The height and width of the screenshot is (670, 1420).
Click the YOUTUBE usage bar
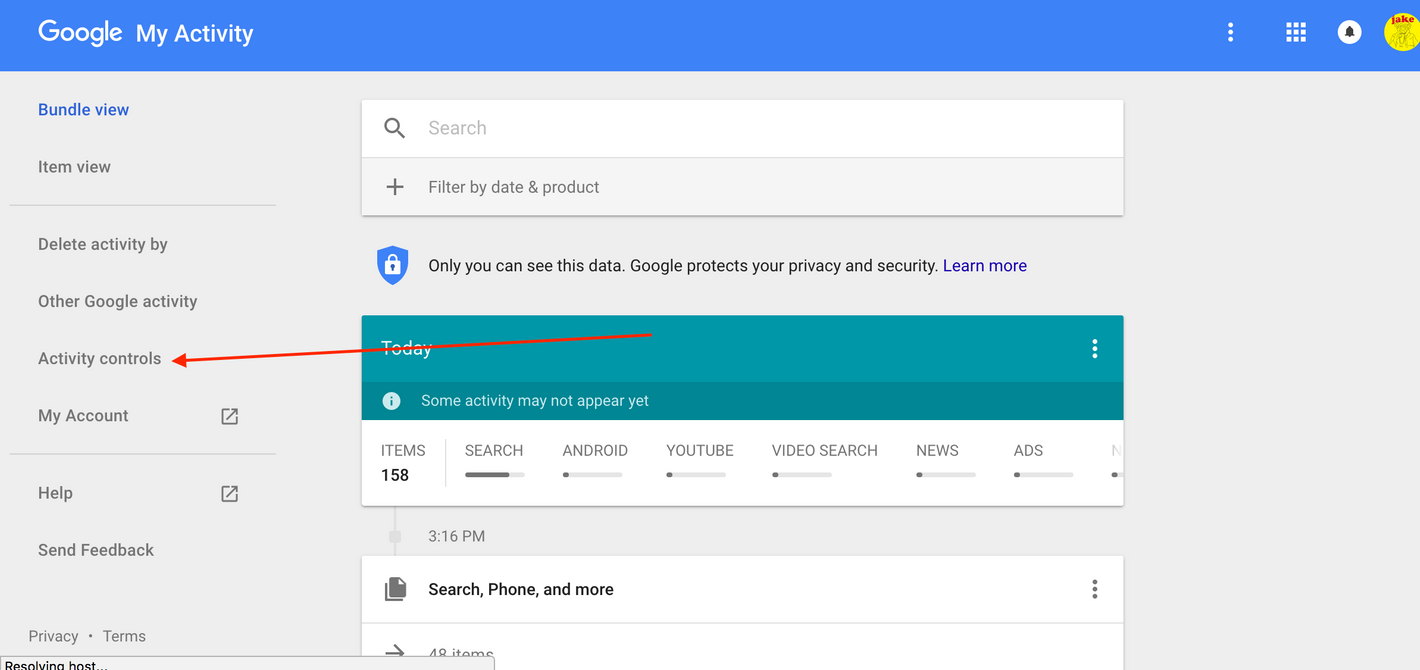[x=696, y=475]
